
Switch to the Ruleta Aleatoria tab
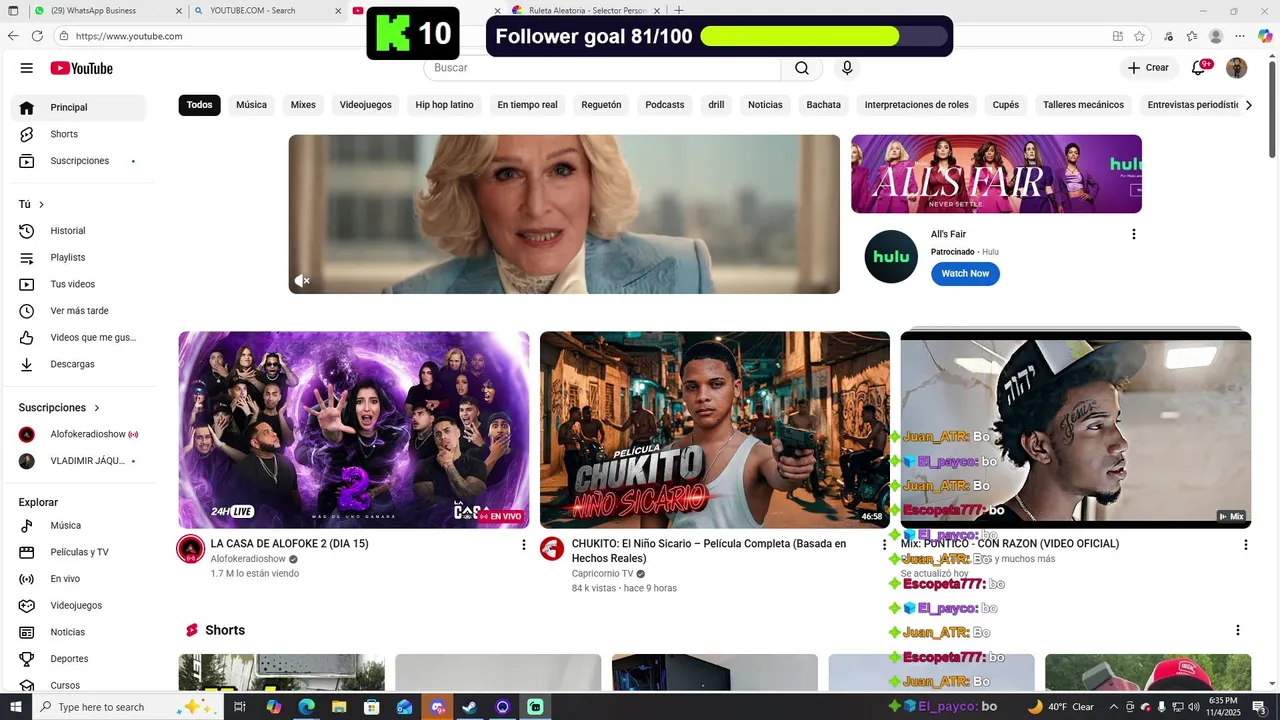(x=586, y=10)
